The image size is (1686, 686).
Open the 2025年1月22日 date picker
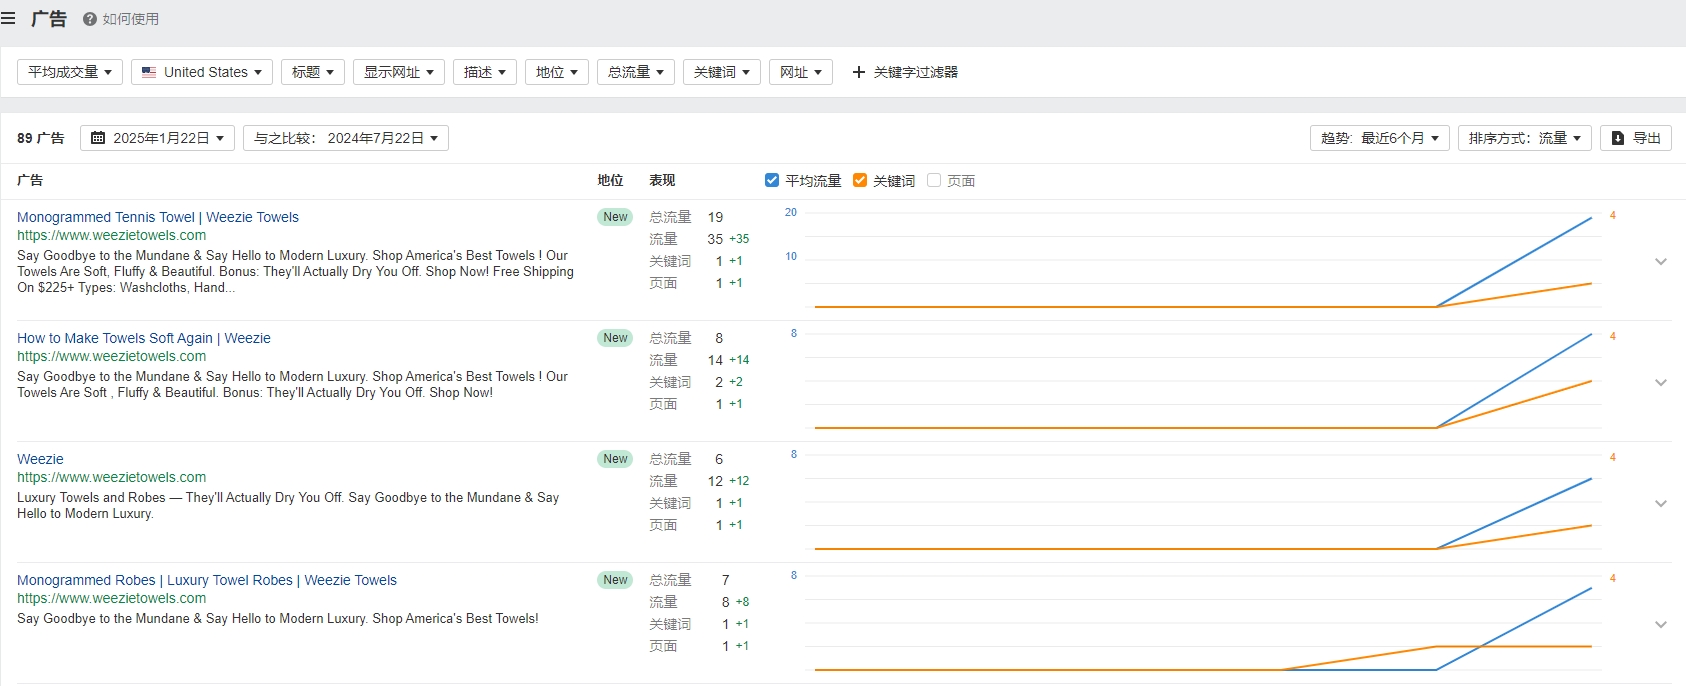click(x=158, y=138)
